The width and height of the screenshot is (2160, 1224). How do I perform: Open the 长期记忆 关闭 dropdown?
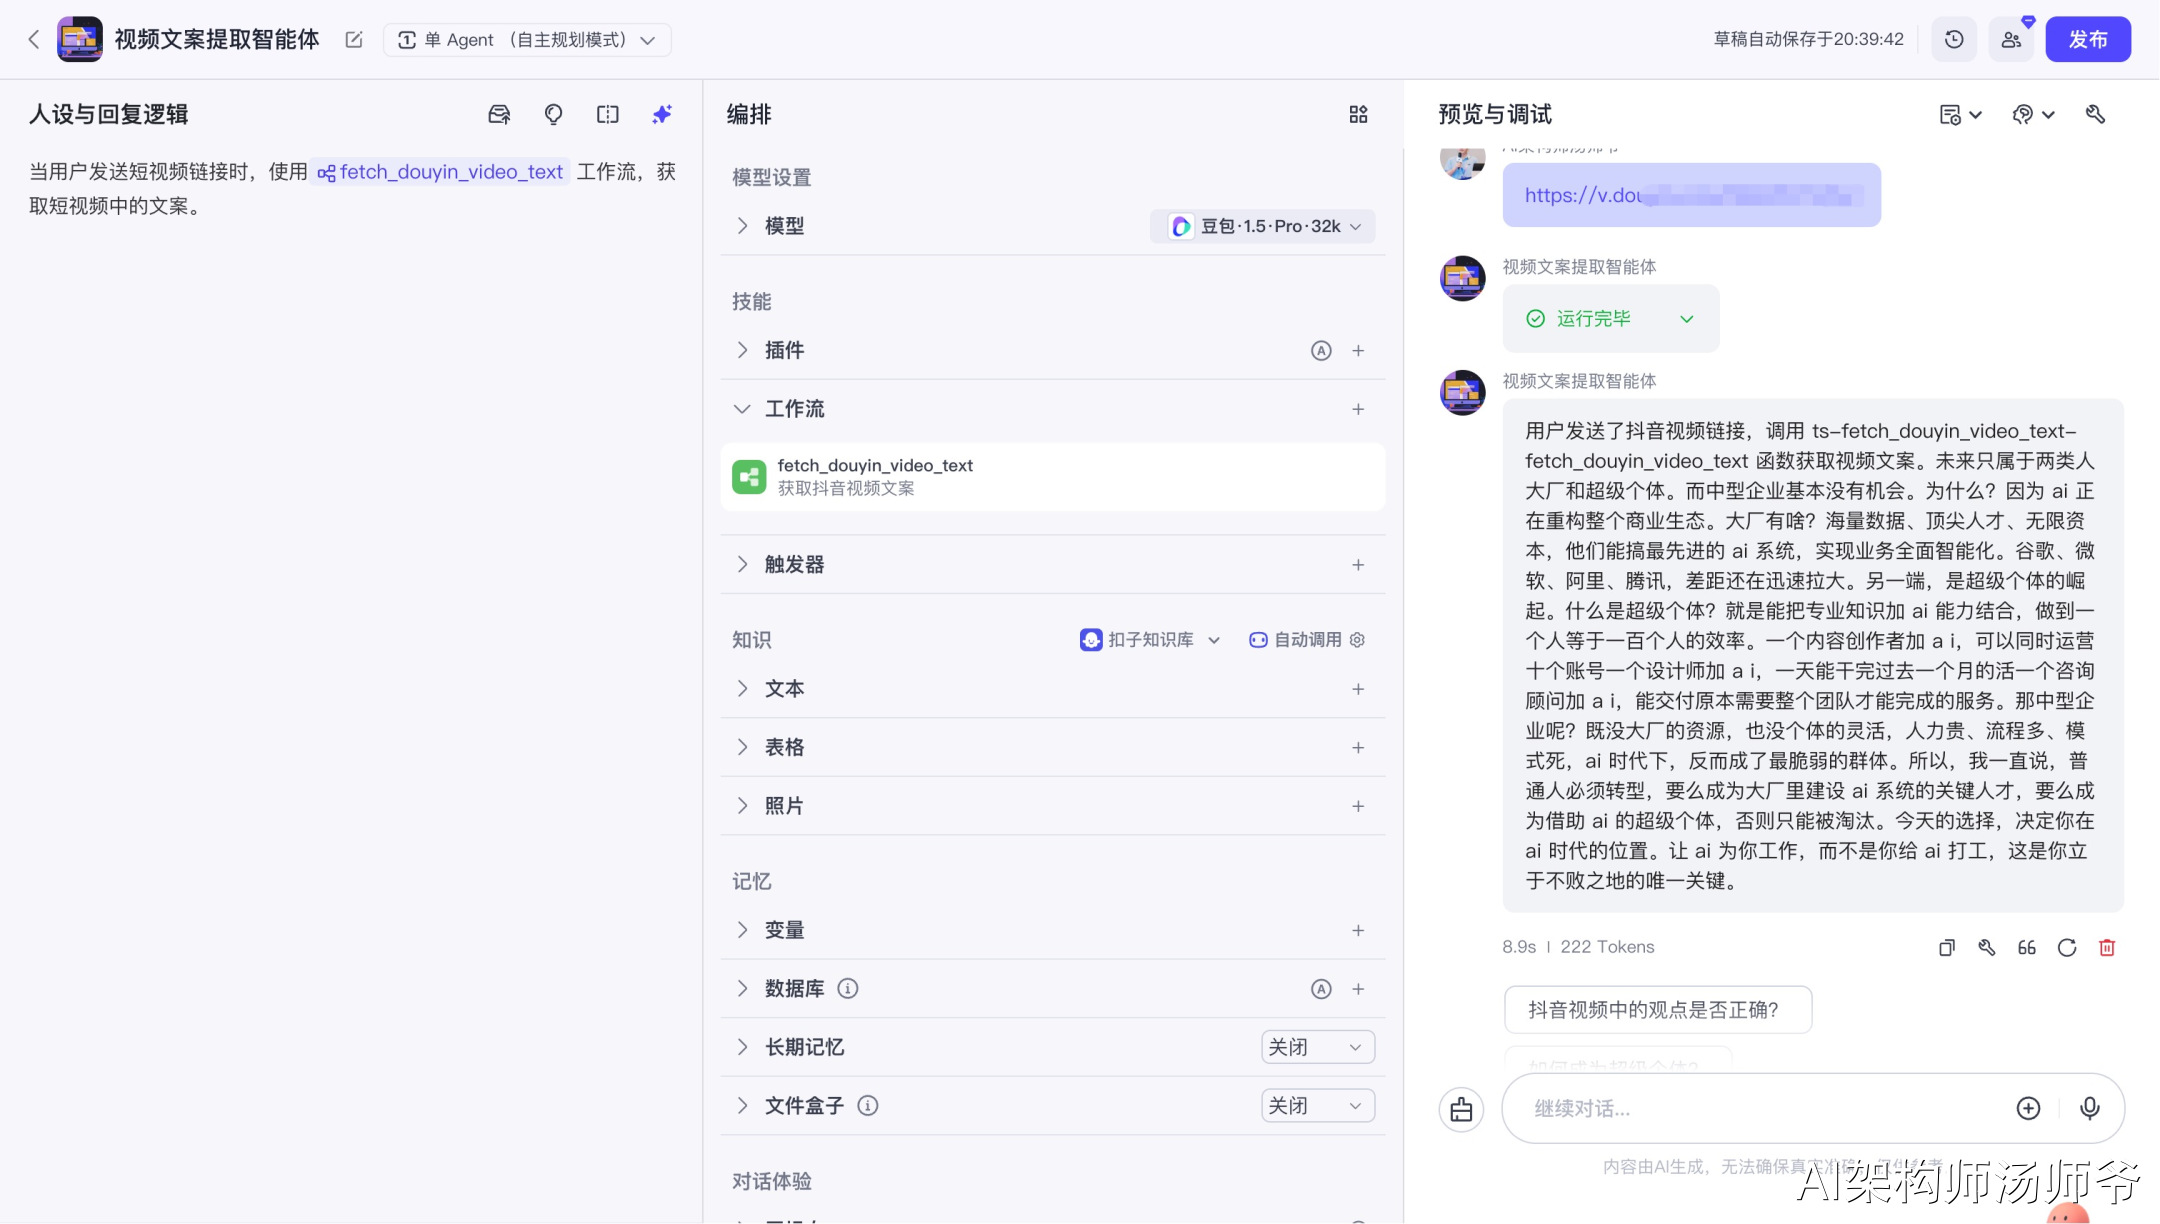pyautogui.click(x=1317, y=1047)
